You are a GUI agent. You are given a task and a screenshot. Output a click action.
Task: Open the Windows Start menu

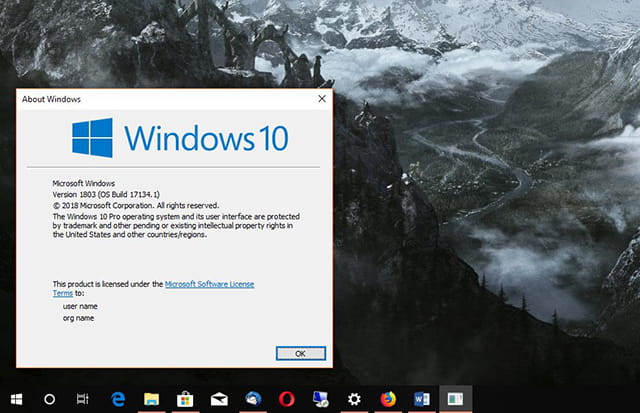16,399
